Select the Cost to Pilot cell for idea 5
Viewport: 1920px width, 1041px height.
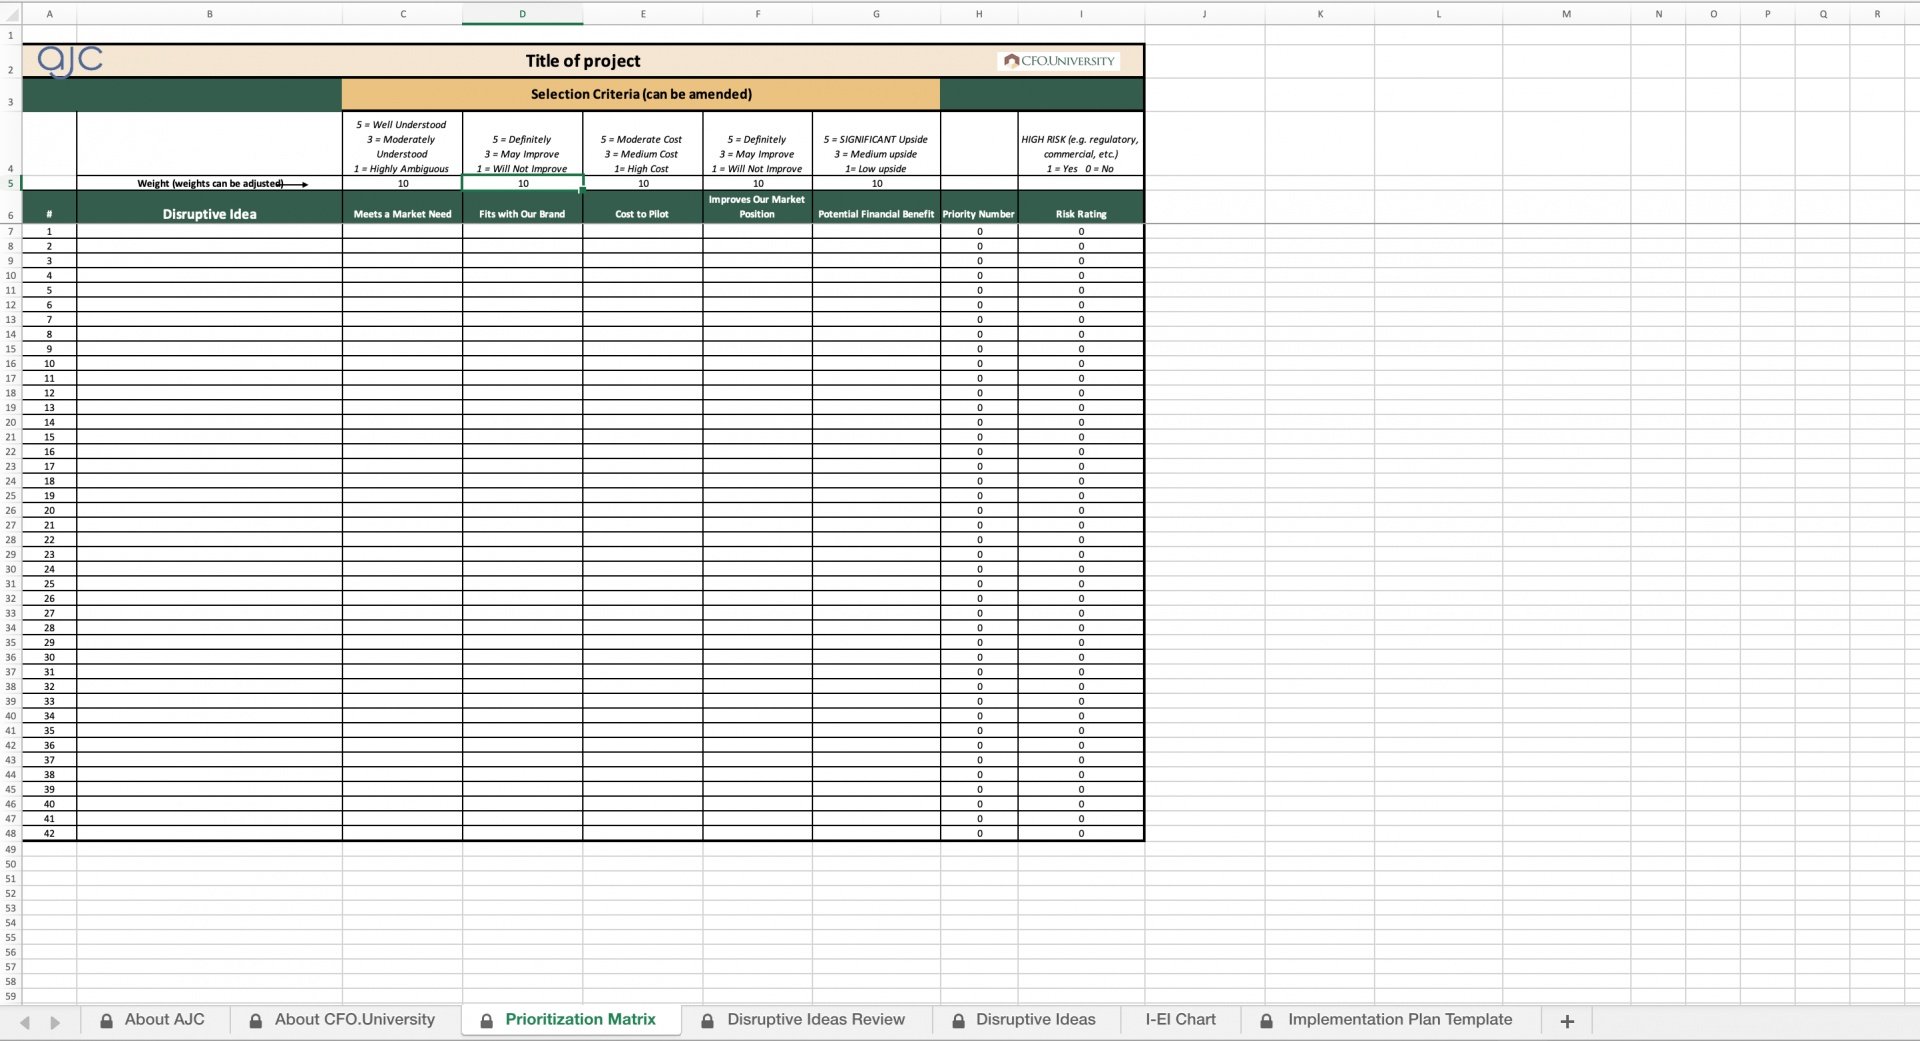pos(643,290)
